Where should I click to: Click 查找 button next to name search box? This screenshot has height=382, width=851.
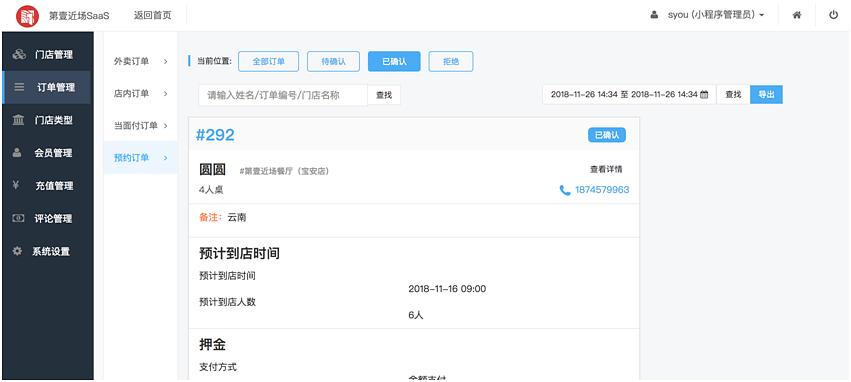(384, 95)
